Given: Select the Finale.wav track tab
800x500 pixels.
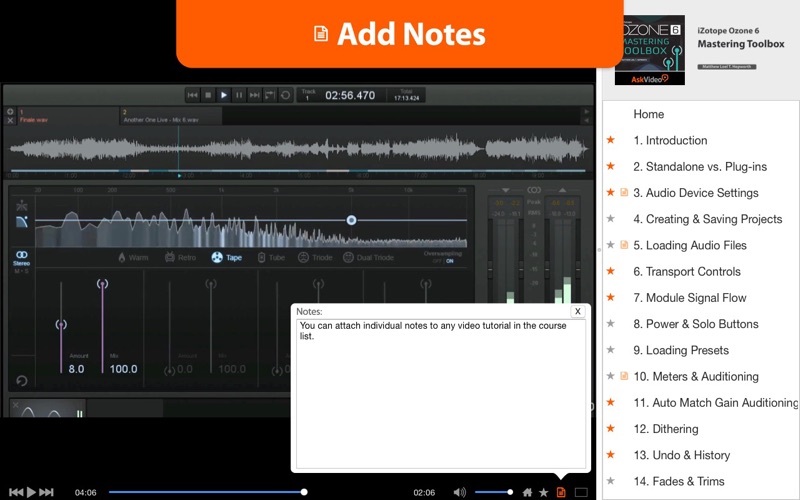Looking at the screenshot, I should [x=68, y=116].
